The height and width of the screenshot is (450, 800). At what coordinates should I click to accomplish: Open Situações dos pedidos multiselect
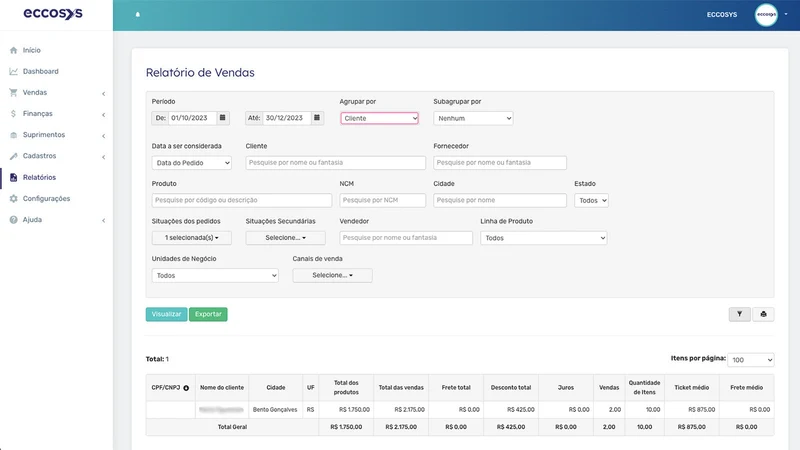[191, 238]
